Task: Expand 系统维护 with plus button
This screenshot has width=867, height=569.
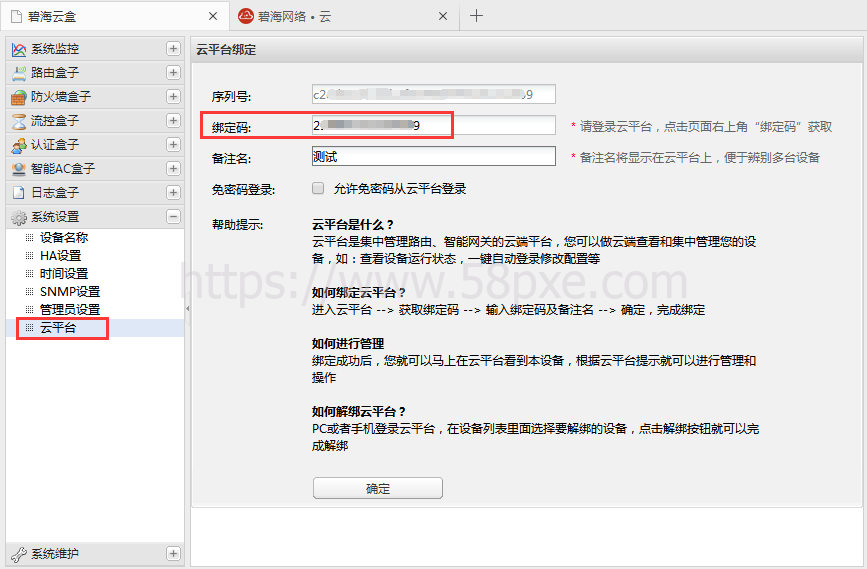Action: 173,553
